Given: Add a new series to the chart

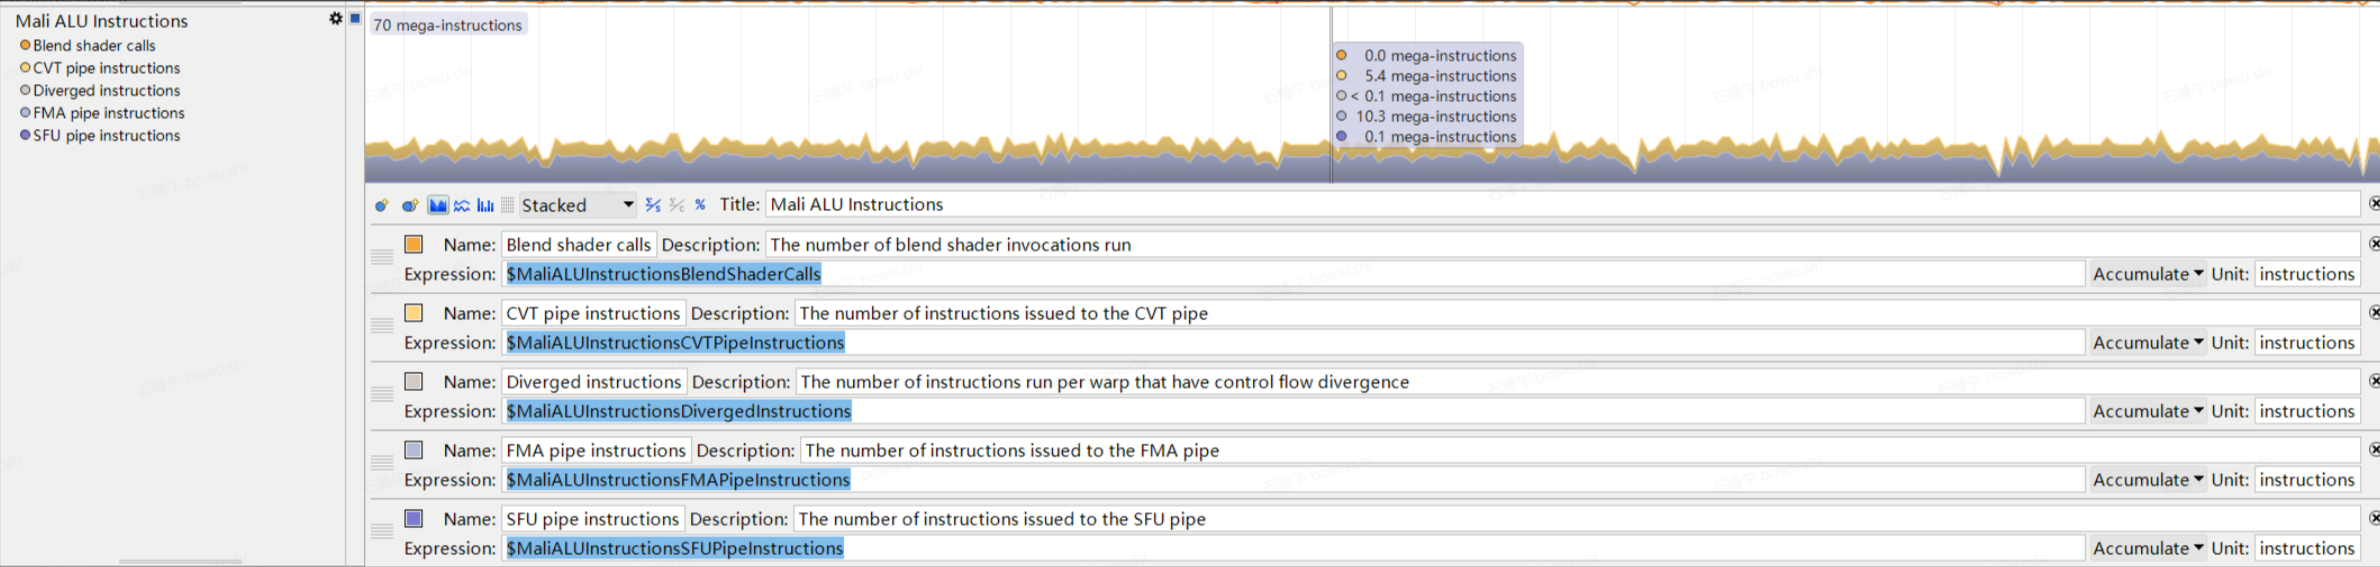Looking at the screenshot, I should coord(381,205).
